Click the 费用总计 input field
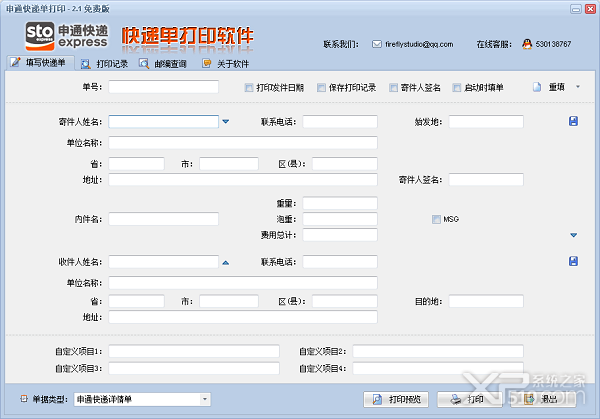This screenshot has height=419, width=600. [340, 235]
